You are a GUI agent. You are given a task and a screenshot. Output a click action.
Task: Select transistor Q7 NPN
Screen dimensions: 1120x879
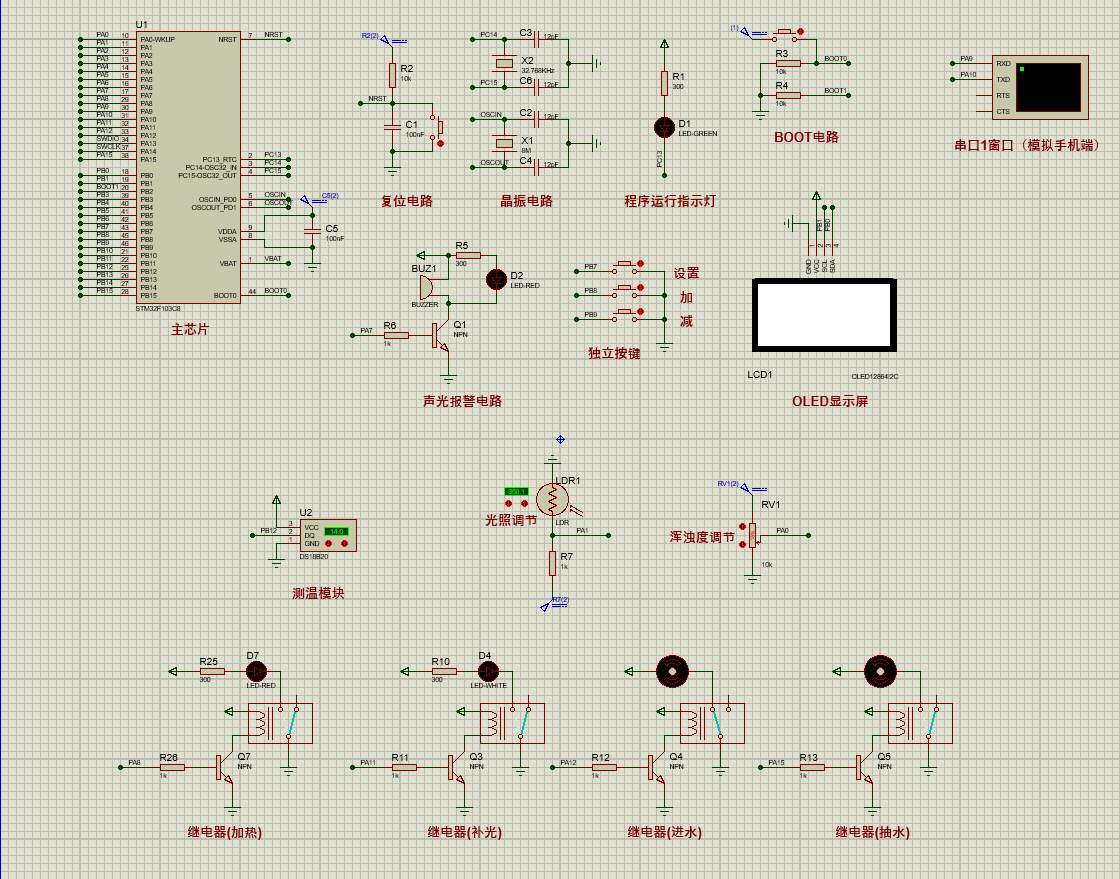(x=224, y=768)
